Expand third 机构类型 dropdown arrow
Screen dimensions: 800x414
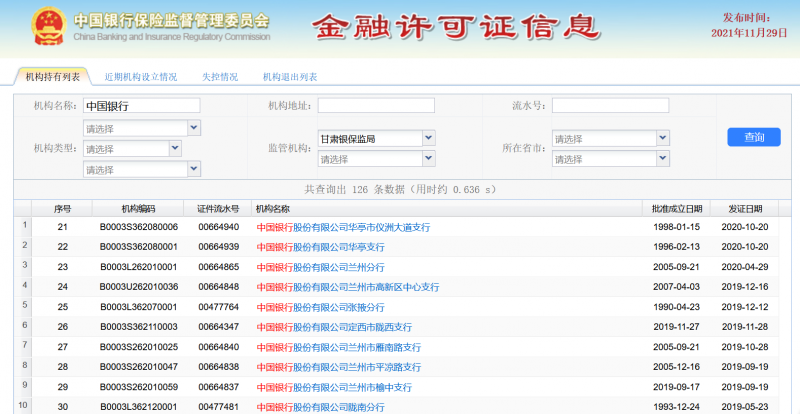point(194,168)
